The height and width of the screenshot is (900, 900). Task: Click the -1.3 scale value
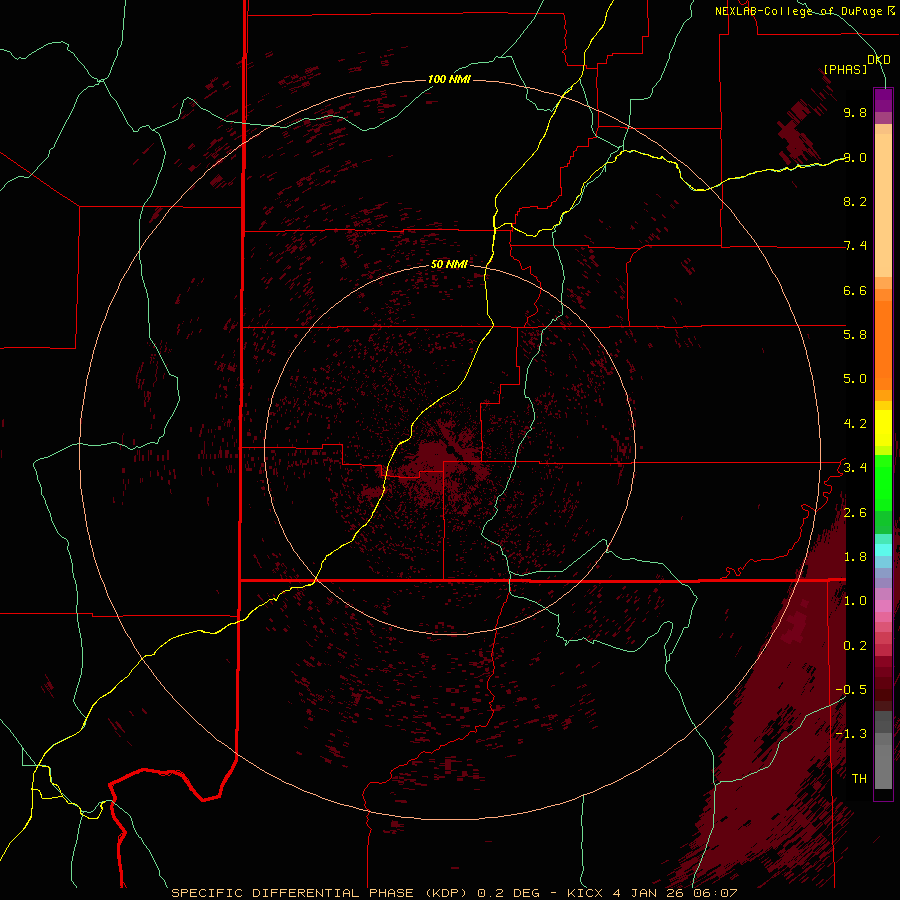(851, 734)
